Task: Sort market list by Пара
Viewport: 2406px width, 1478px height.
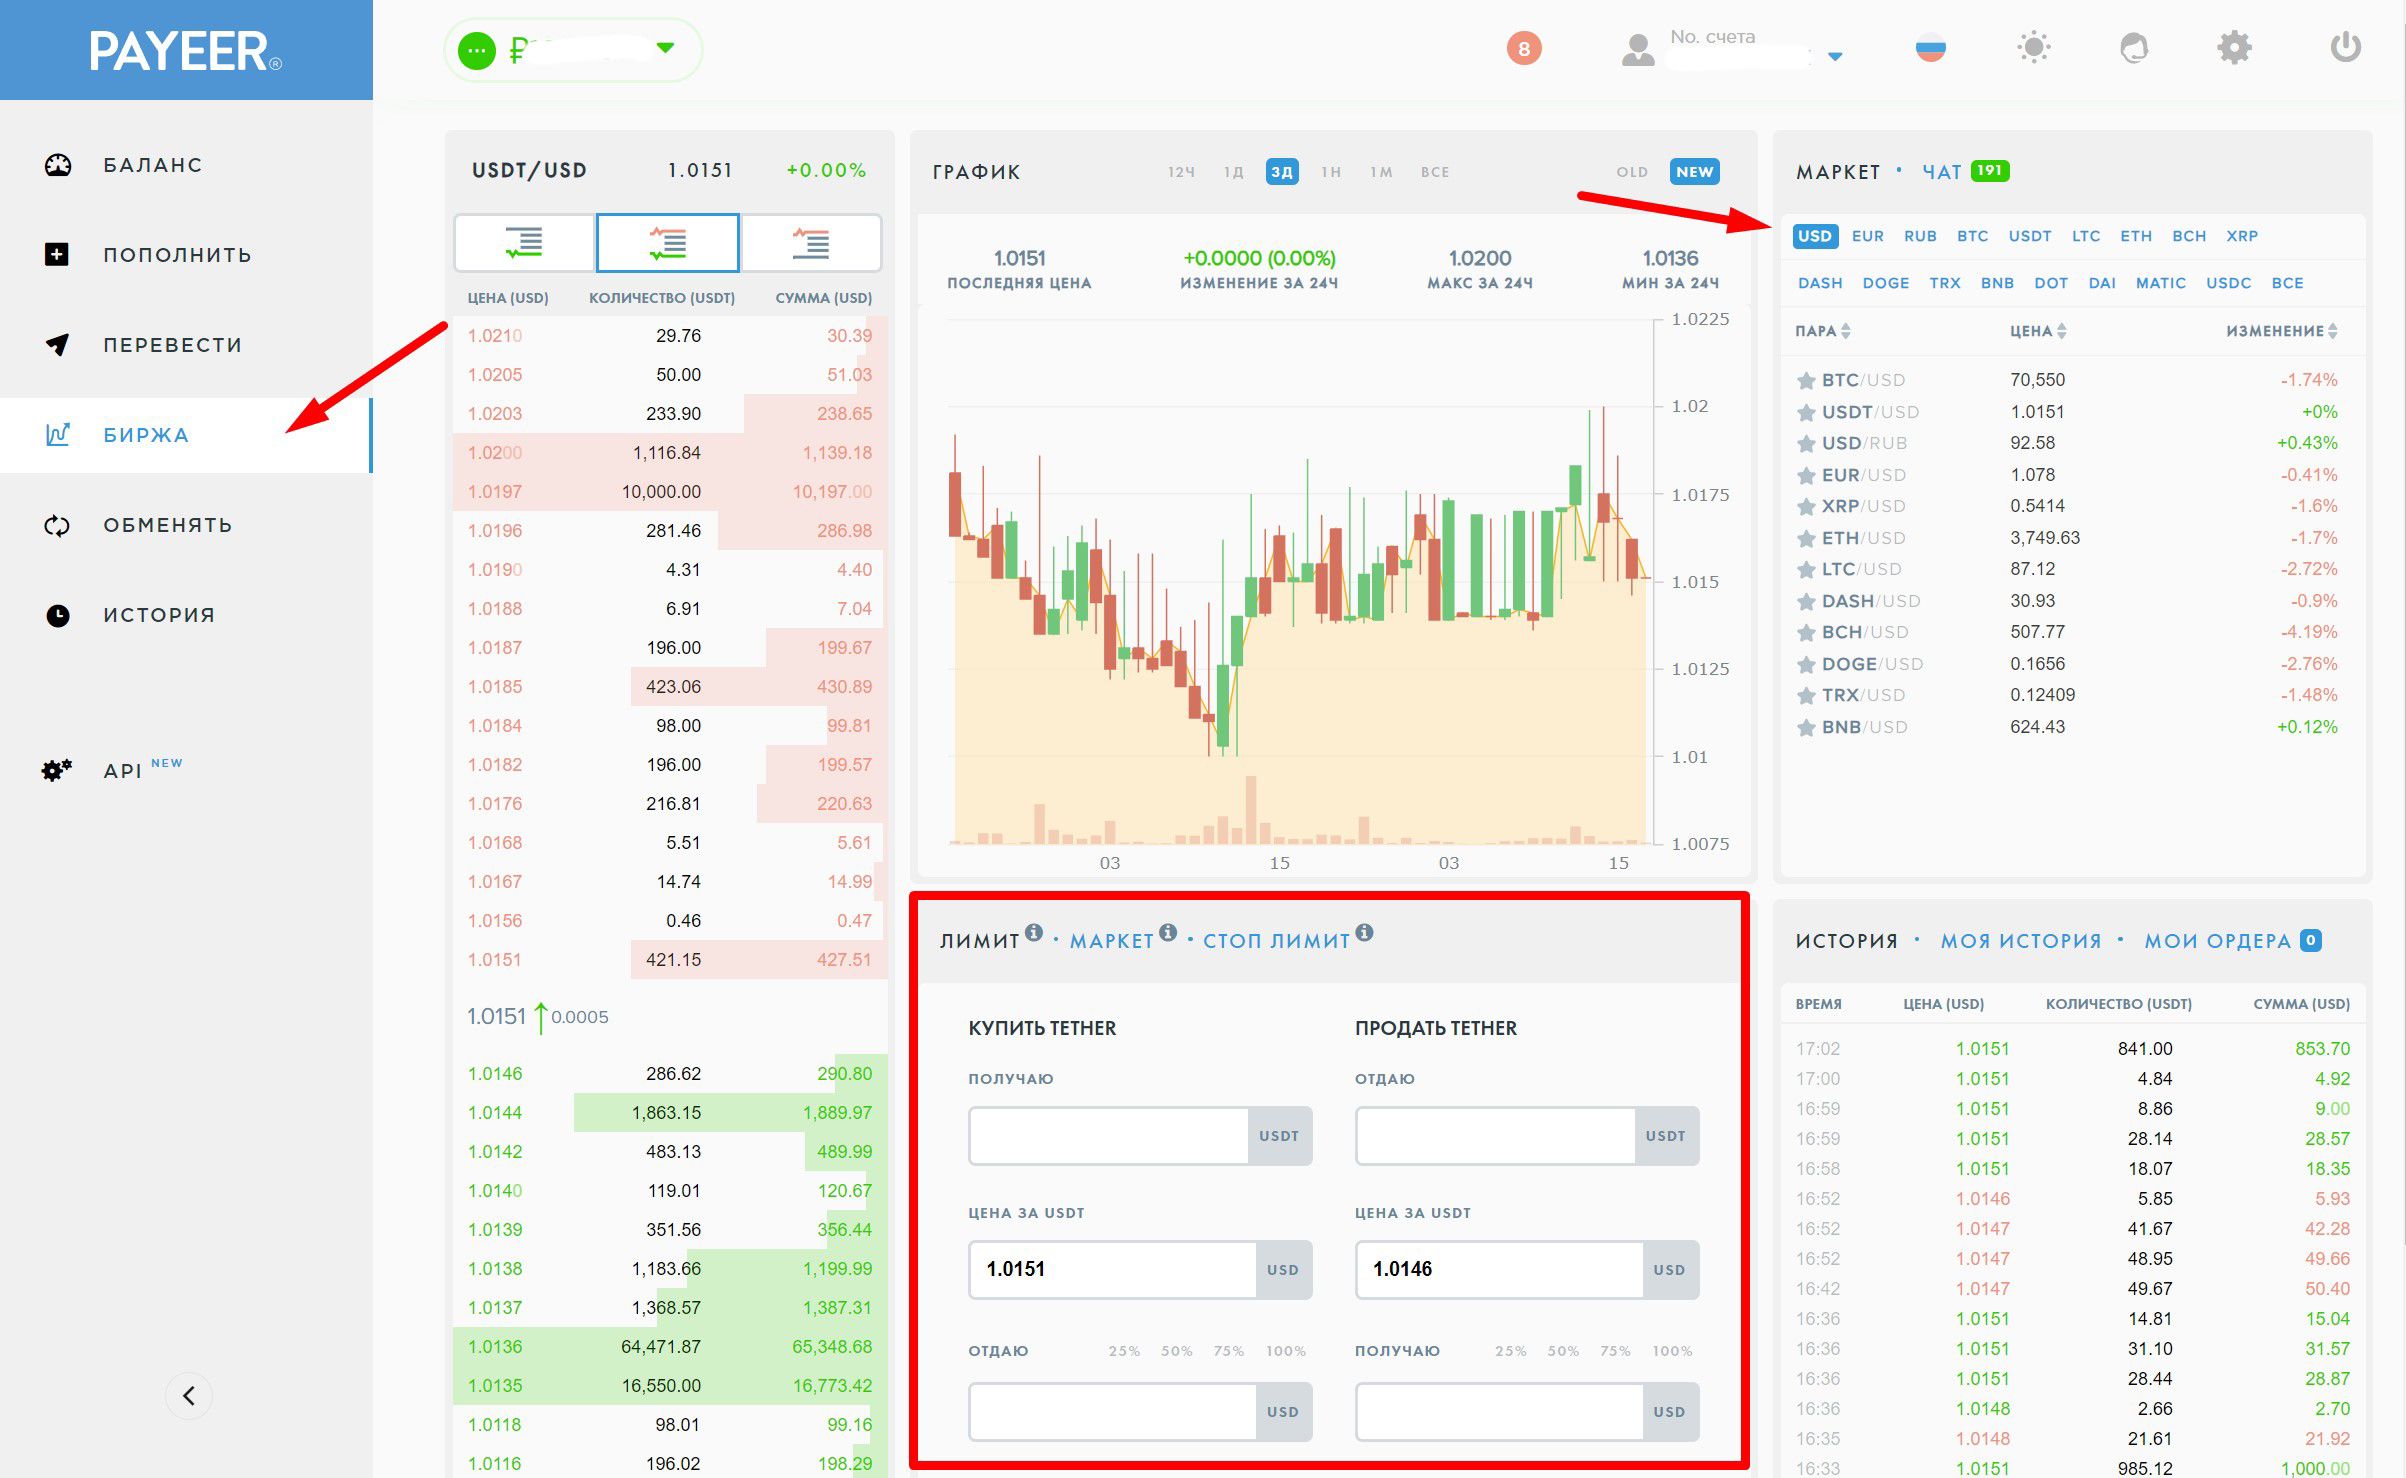Action: click(x=1822, y=331)
